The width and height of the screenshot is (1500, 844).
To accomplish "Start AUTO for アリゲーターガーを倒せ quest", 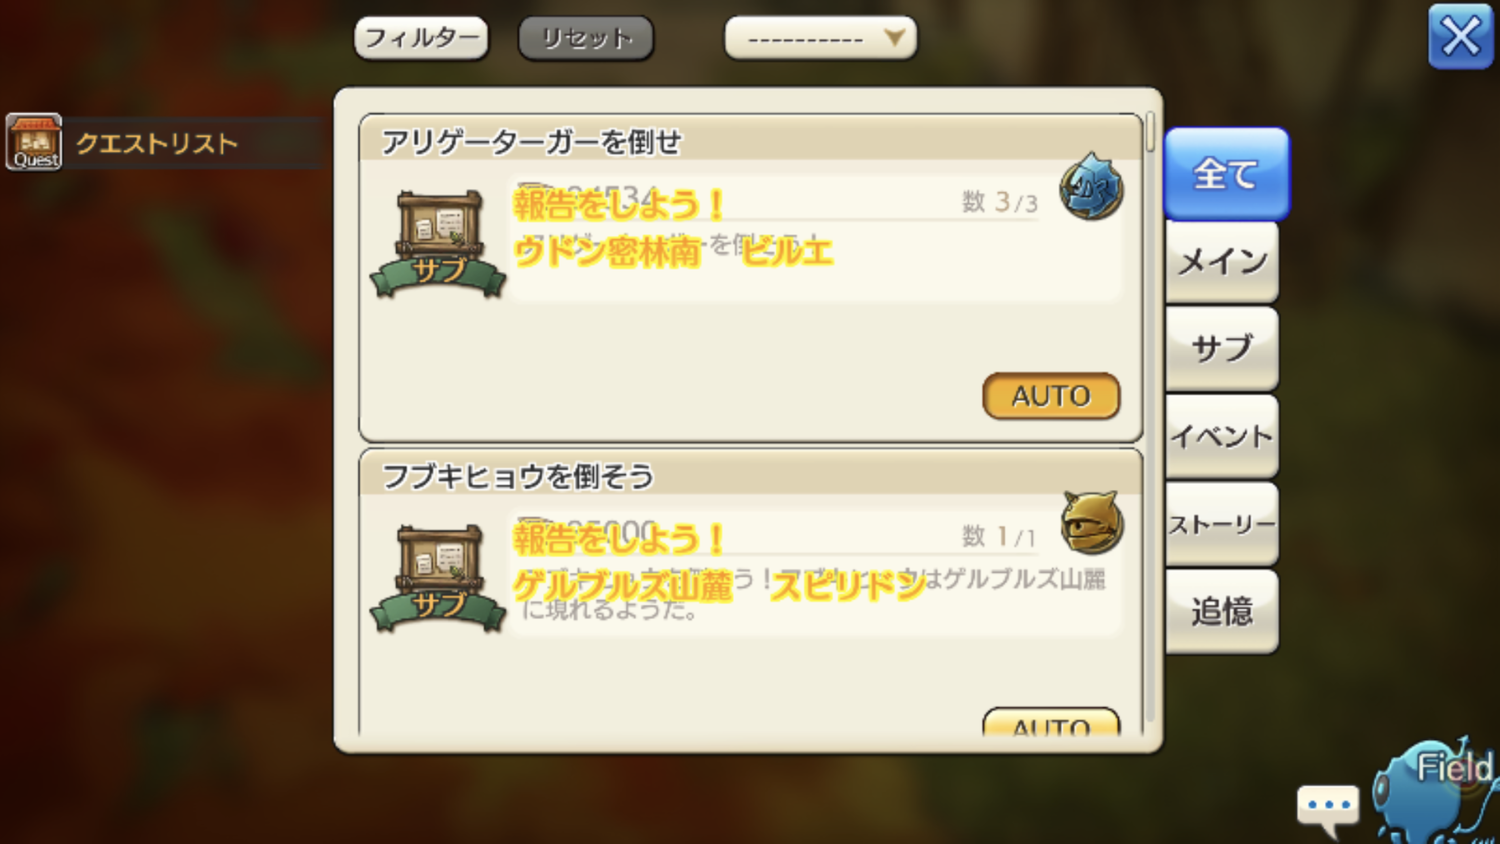I will point(1051,396).
